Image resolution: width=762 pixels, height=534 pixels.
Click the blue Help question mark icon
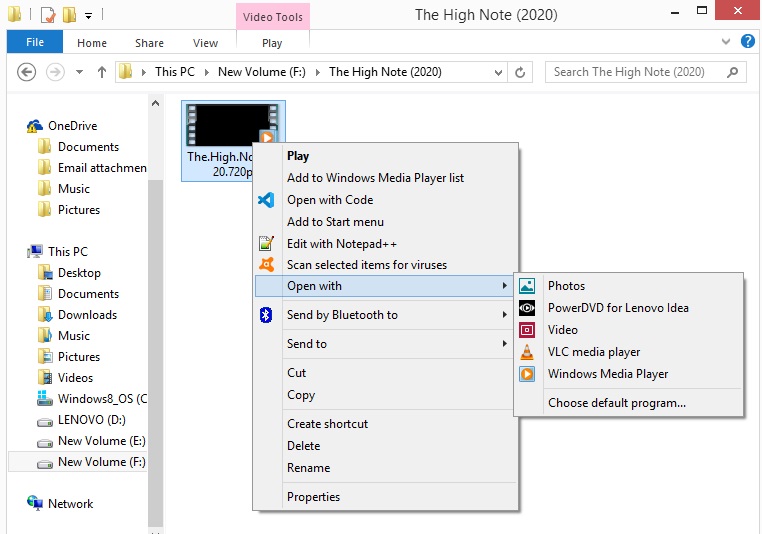(748, 41)
